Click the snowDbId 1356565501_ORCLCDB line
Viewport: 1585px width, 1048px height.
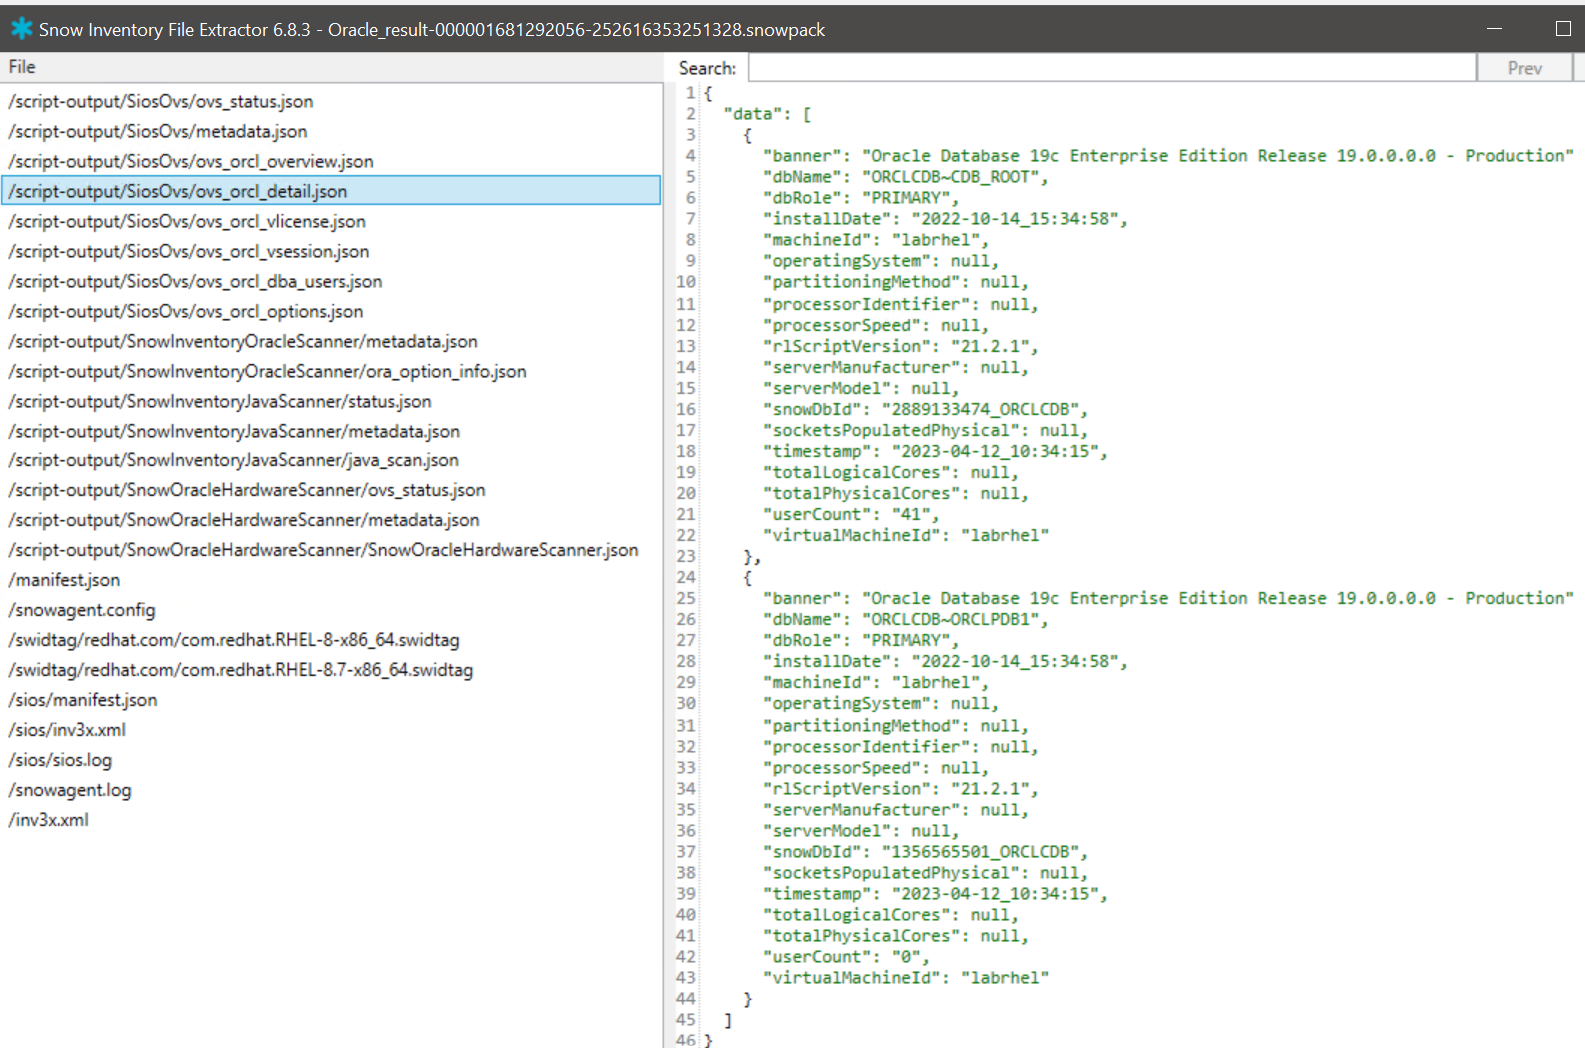925,852
